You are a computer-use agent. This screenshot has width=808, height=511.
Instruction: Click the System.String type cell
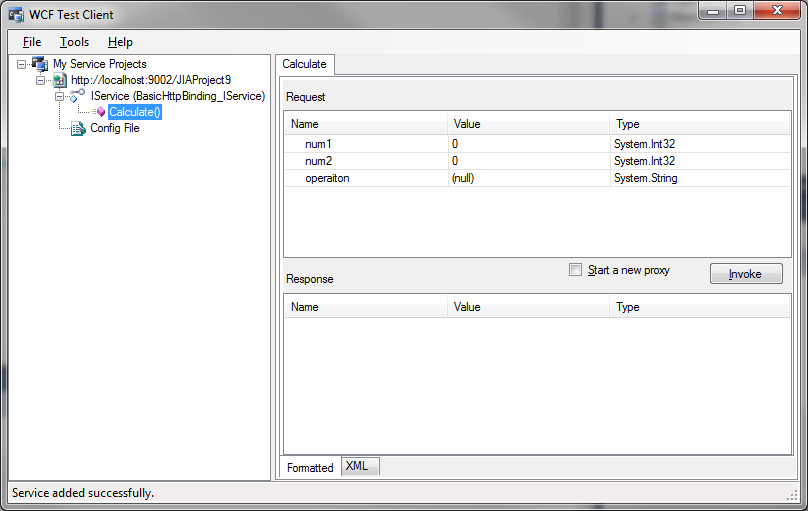point(700,178)
